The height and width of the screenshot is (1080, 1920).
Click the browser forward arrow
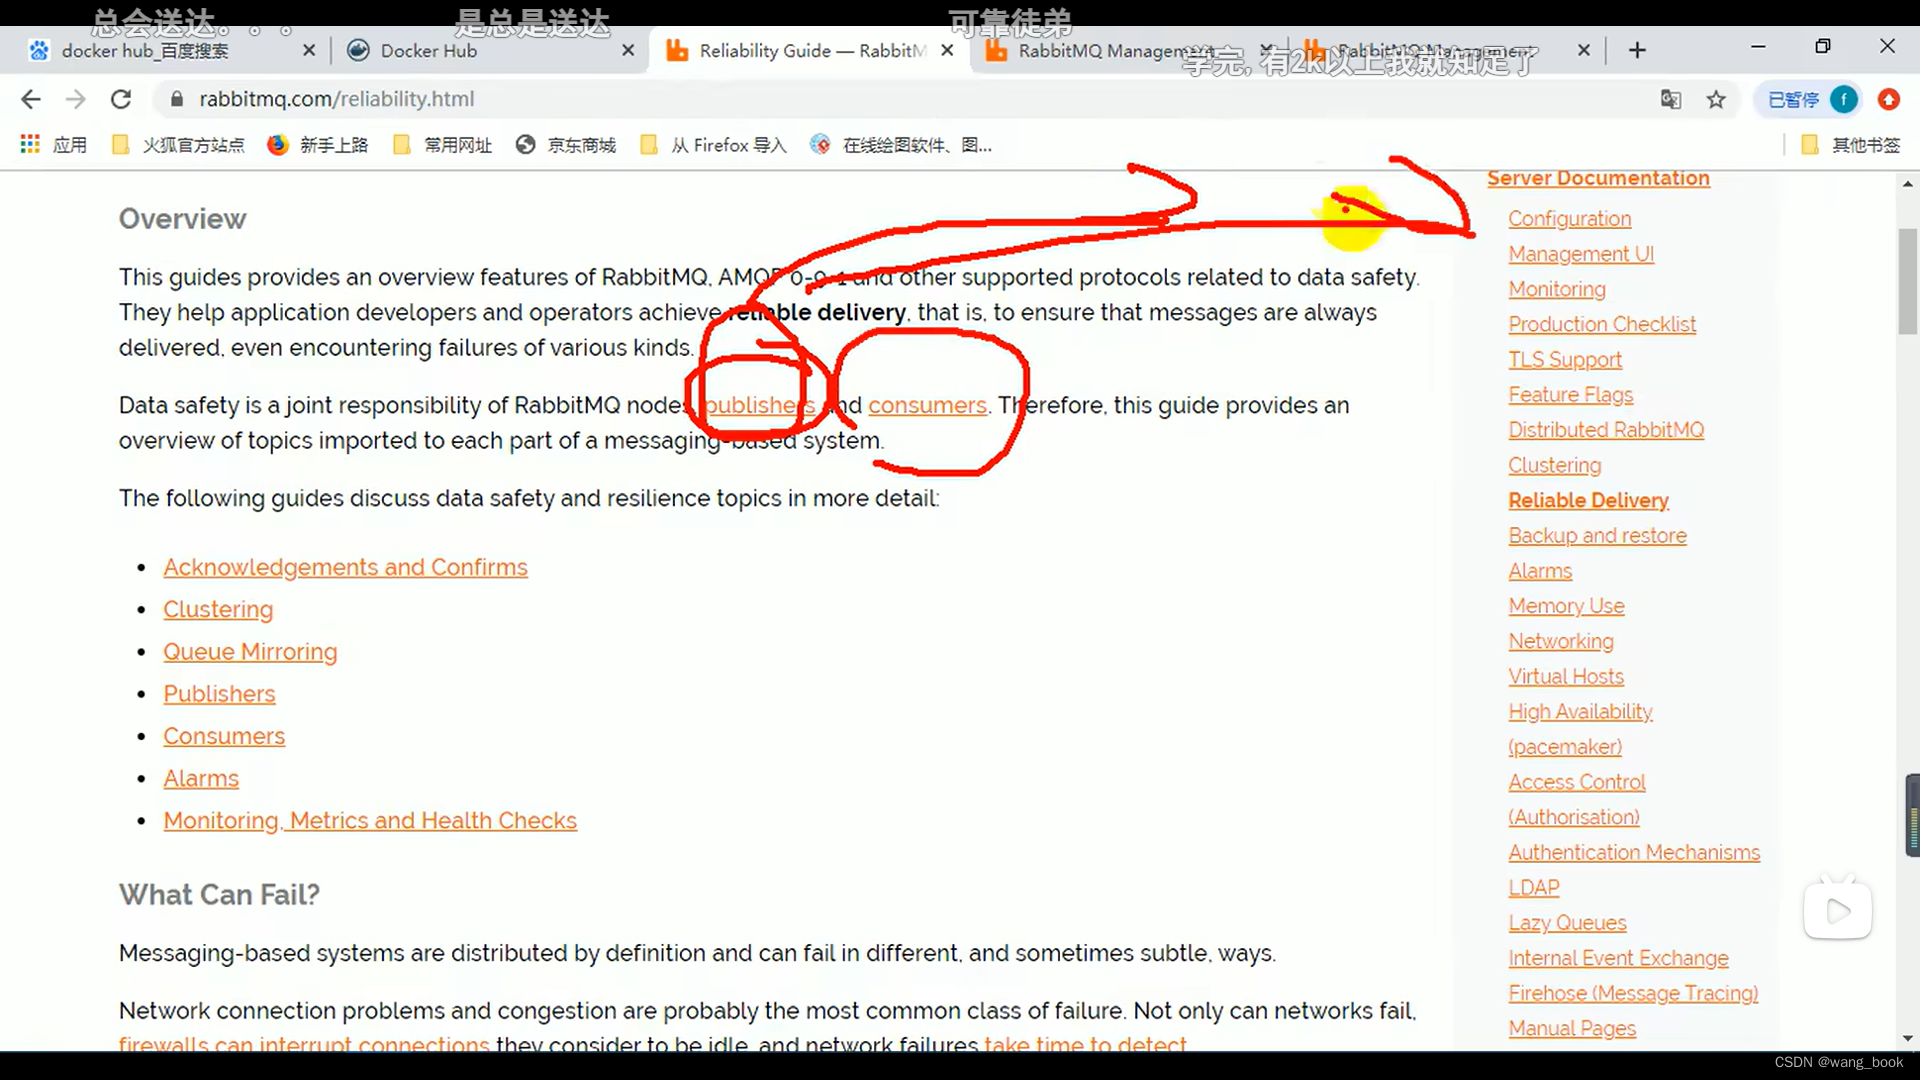pyautogui.click(x=76, y=99)
